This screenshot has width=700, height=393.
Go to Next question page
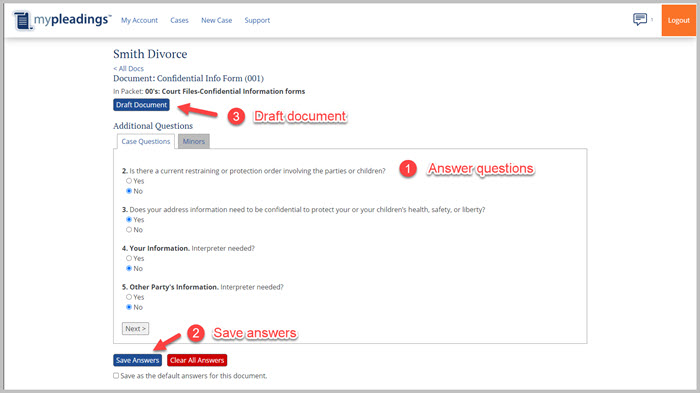135,329
